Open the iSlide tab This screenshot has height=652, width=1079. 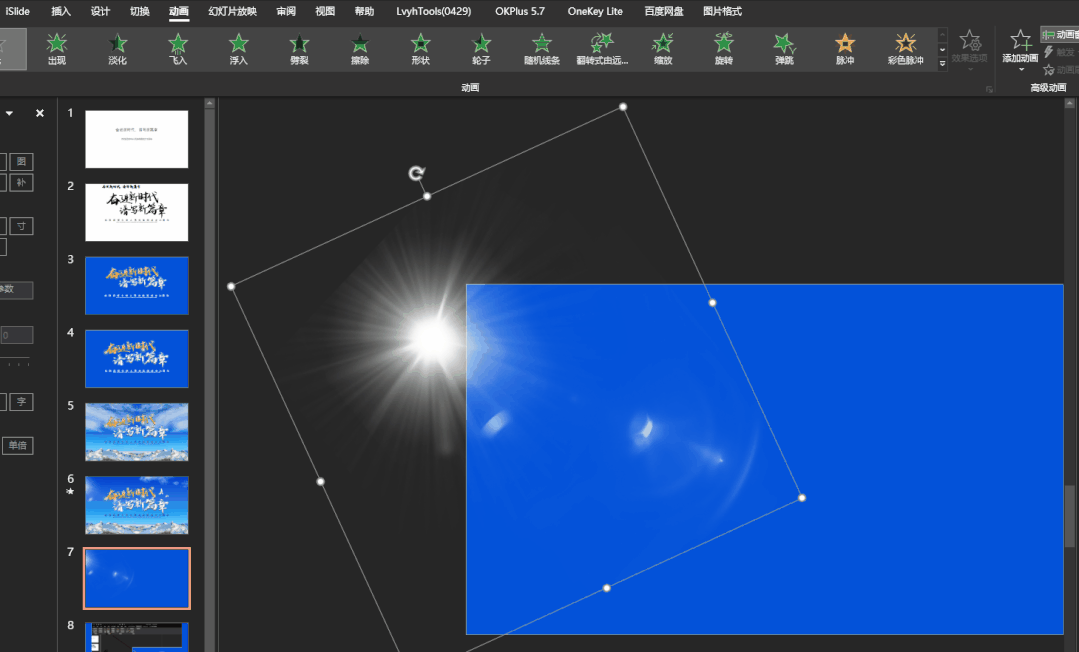pyautogui.click(x=17, y=11)
